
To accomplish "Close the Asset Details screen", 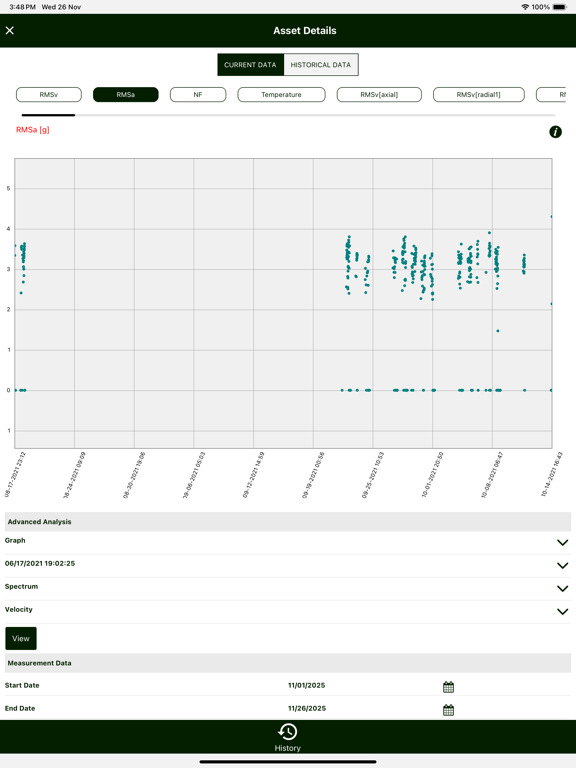I will pyautogui.click(x=10, y=30).
